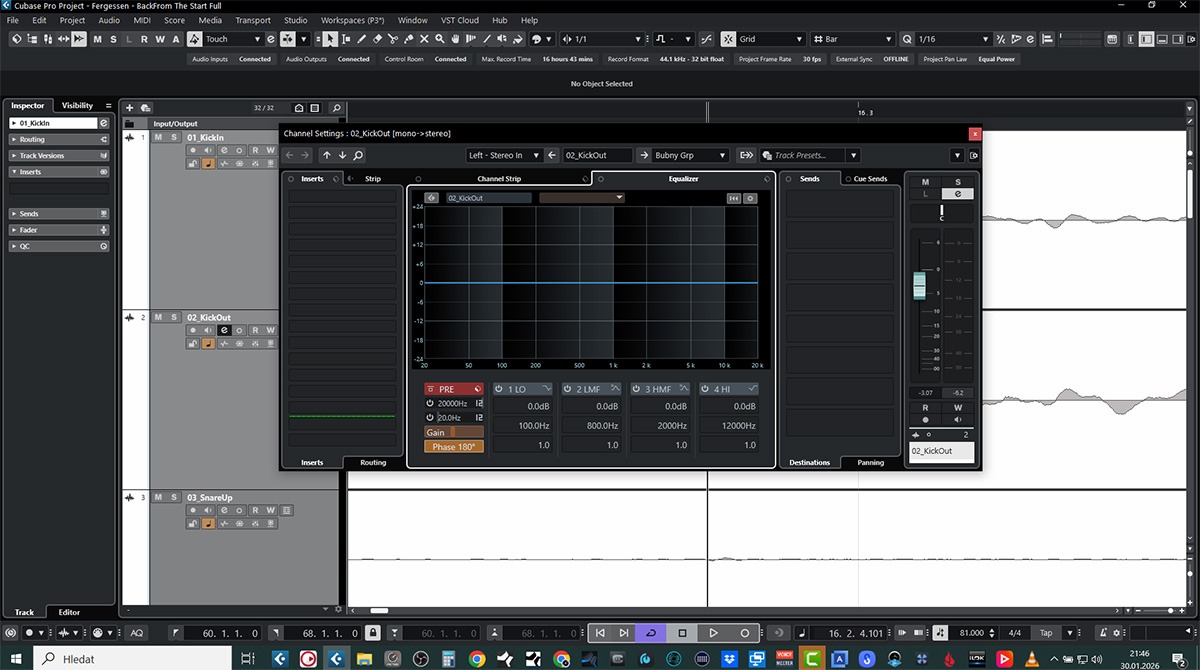The height and width of the screenshot is (670, 1200).
Task: Toggle the Phase 180° button
Action: tap(453, 447)
